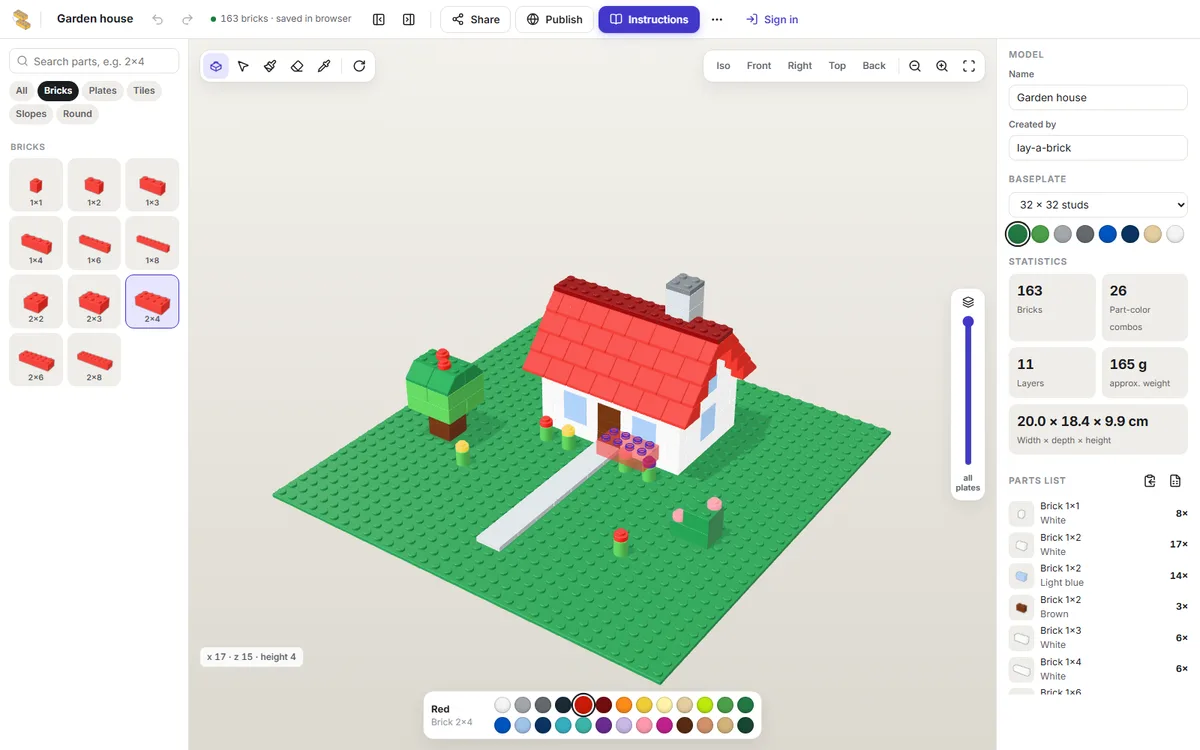Select the Bricks category chip
Image resolution: width=1200 pixels, height=750 pixels.
58,90
